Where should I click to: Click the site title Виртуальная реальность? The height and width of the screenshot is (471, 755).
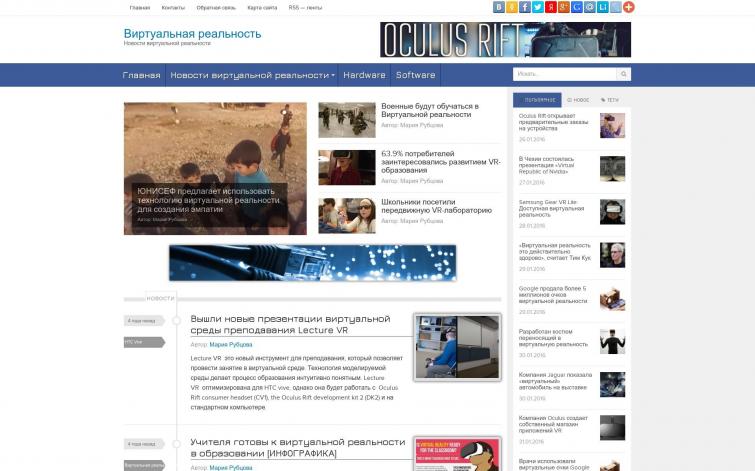(192, 34)
